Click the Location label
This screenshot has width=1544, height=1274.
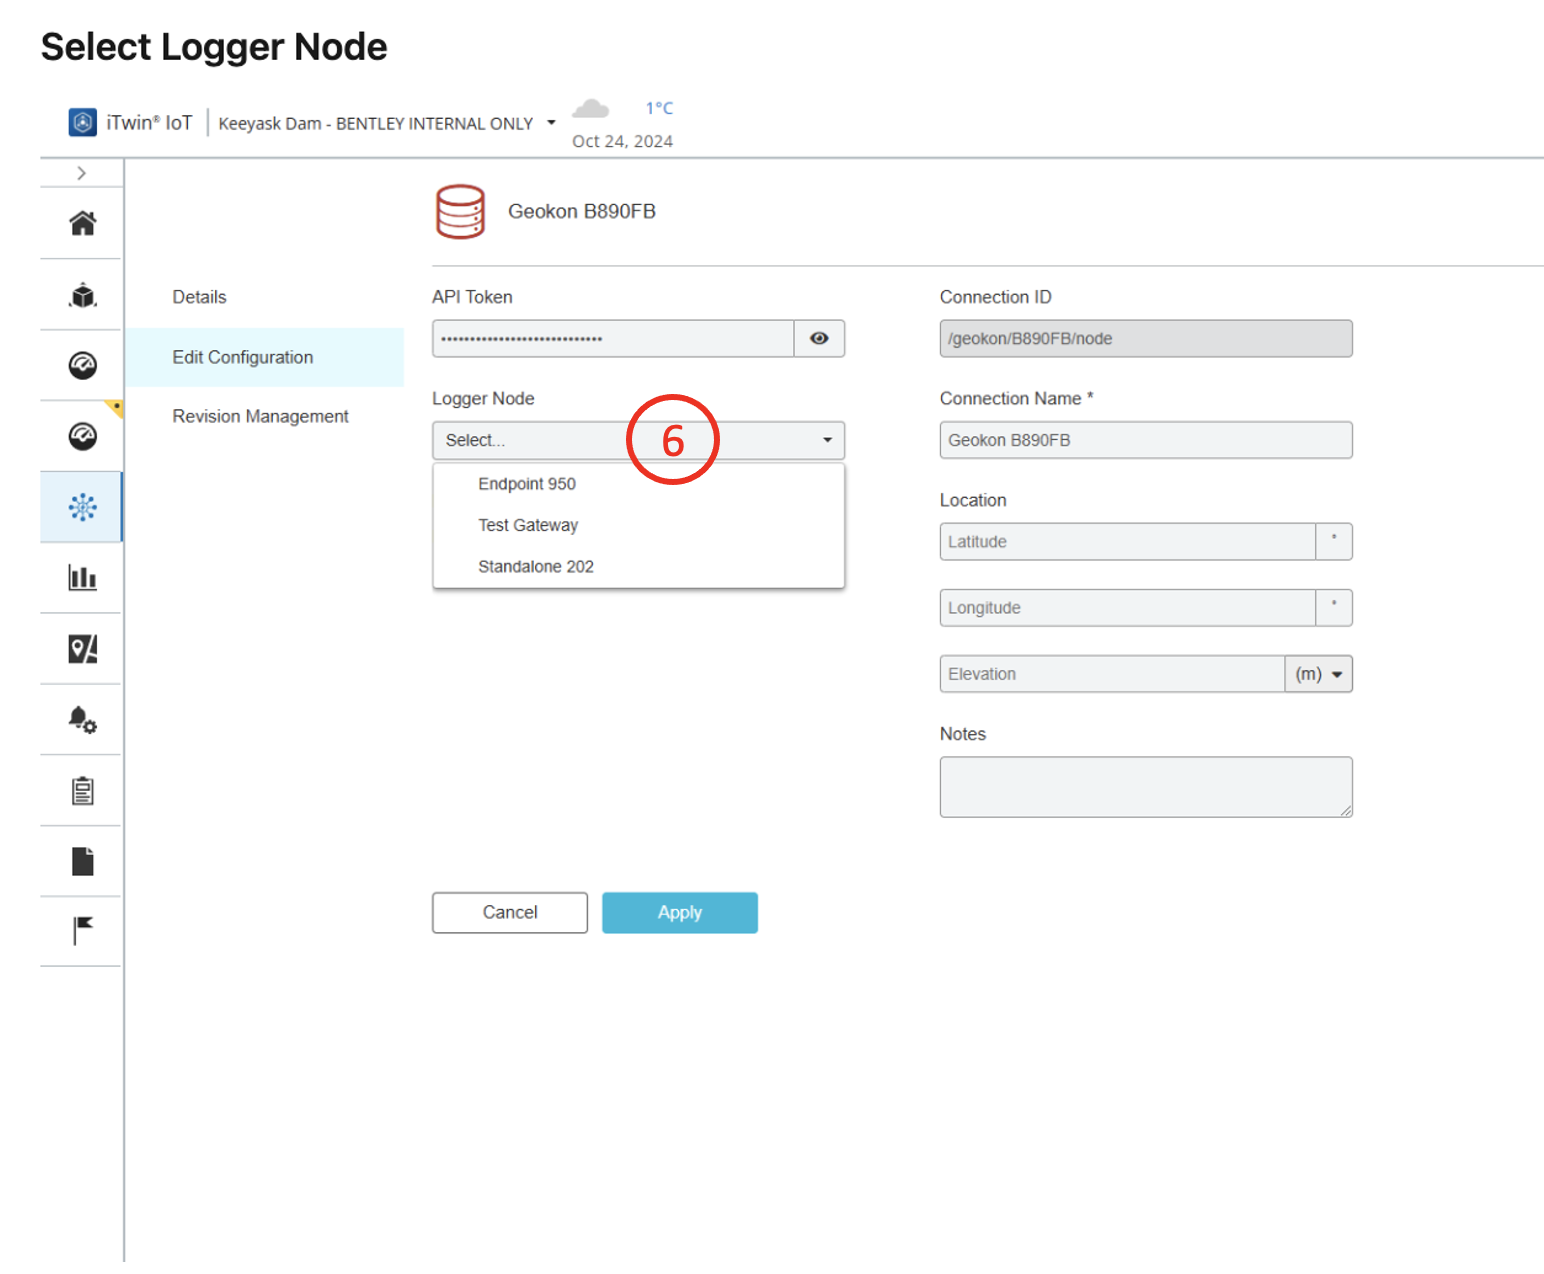click(x=973, y=500)
